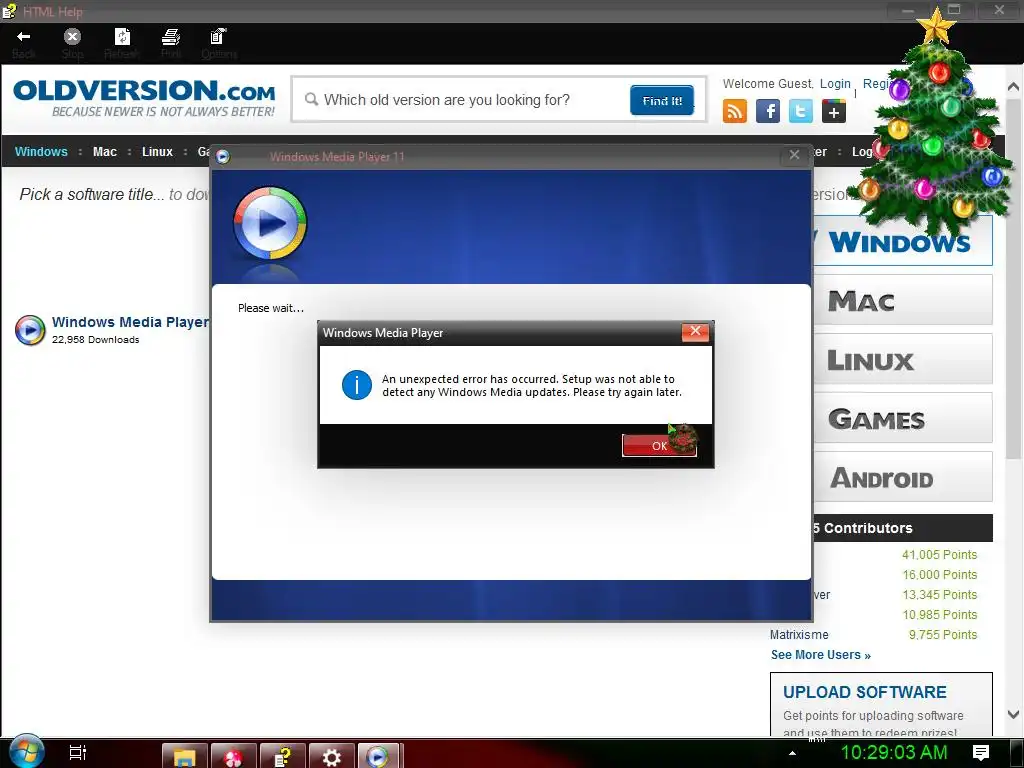Click the 9,755 Points entry
The width and height of the screenshot is (1024, 768).
coord(942,635)
